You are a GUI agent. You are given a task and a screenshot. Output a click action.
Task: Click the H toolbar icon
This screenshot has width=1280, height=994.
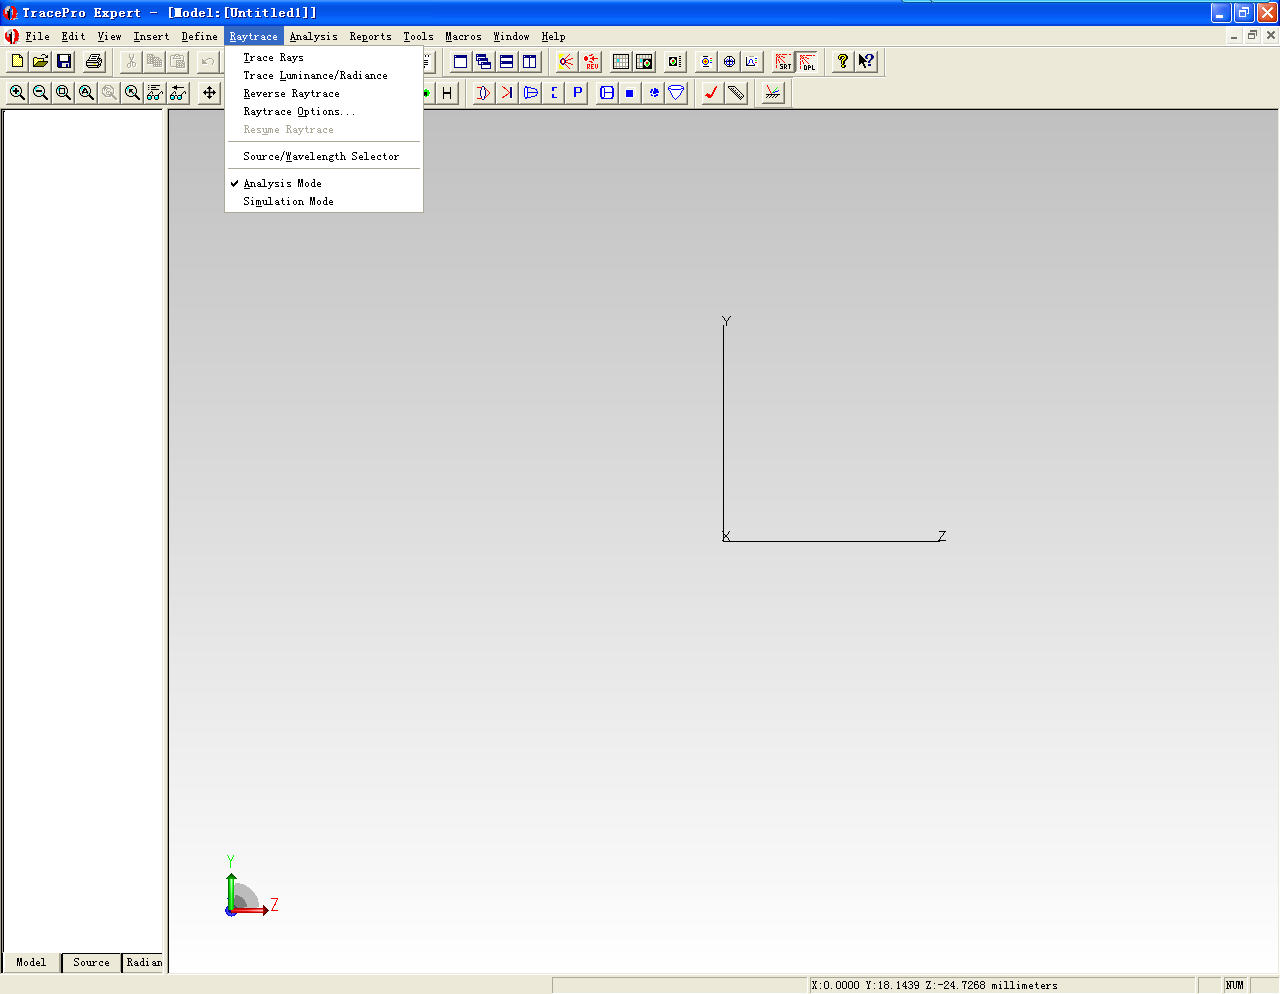coord(447,93)
